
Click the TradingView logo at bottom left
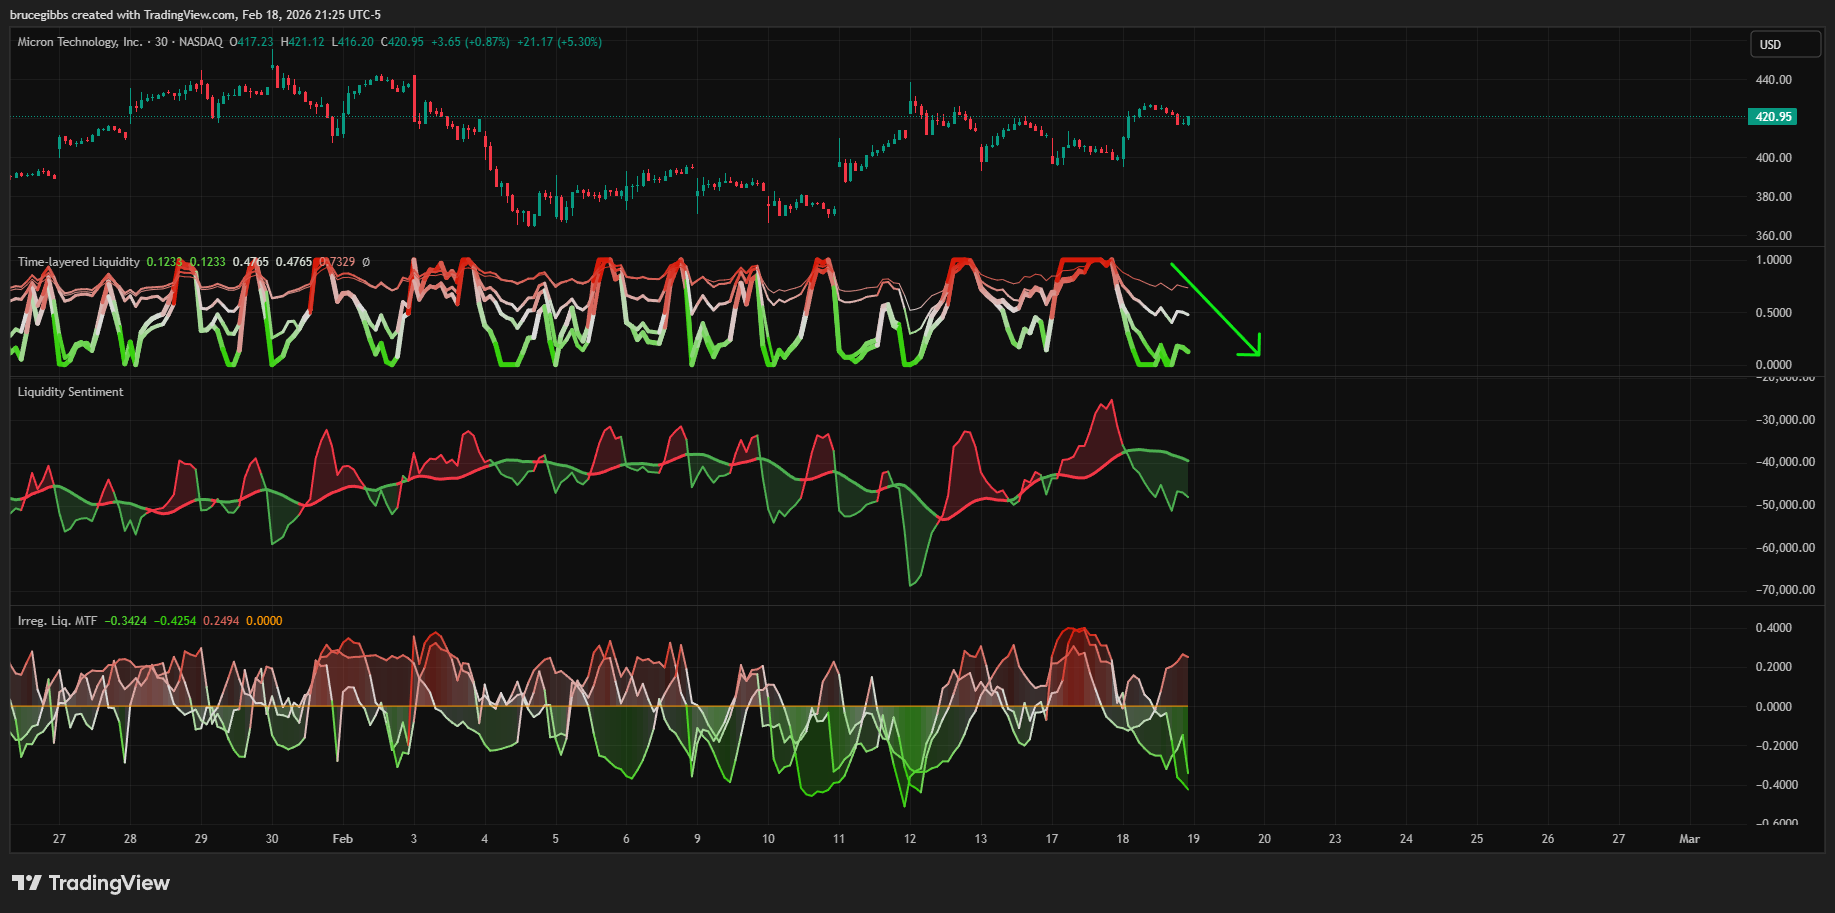pyautogui.click(x=91, y=883)
